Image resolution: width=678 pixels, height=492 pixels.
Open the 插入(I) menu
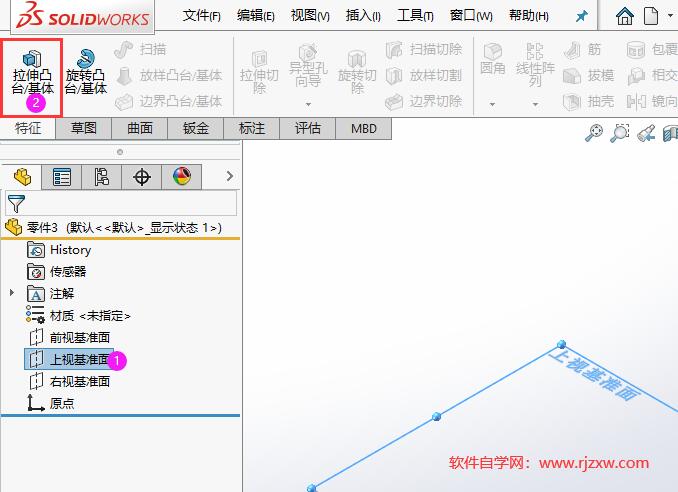(x=363, y=16)
